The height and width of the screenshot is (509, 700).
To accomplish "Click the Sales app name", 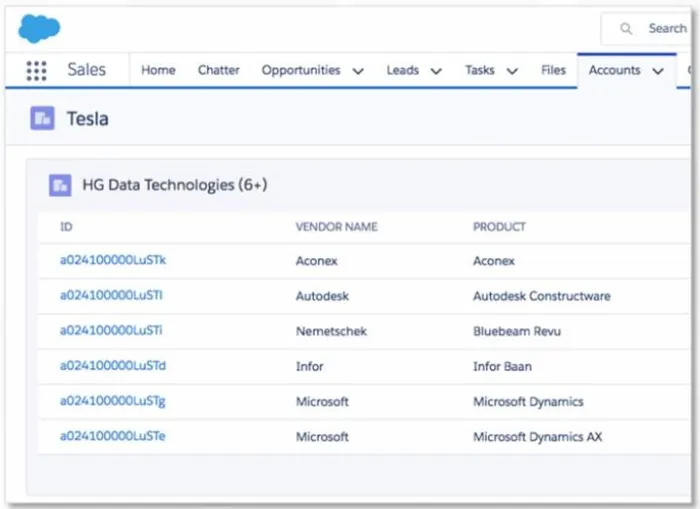I will [87, 70].
